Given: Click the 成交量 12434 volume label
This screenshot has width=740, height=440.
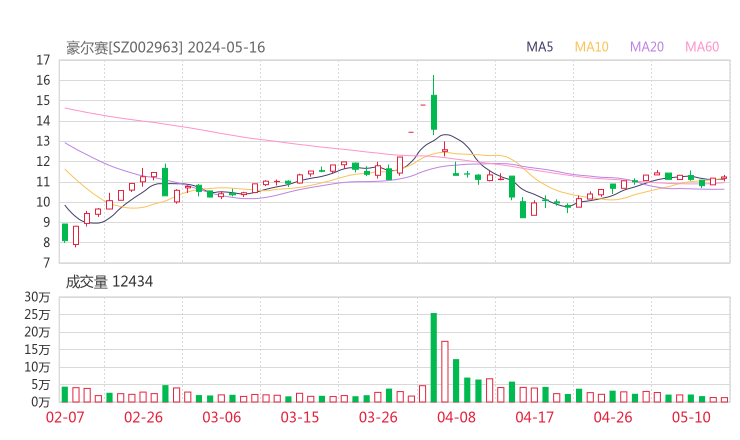Looking at the screenshot, I should (109, 282).
